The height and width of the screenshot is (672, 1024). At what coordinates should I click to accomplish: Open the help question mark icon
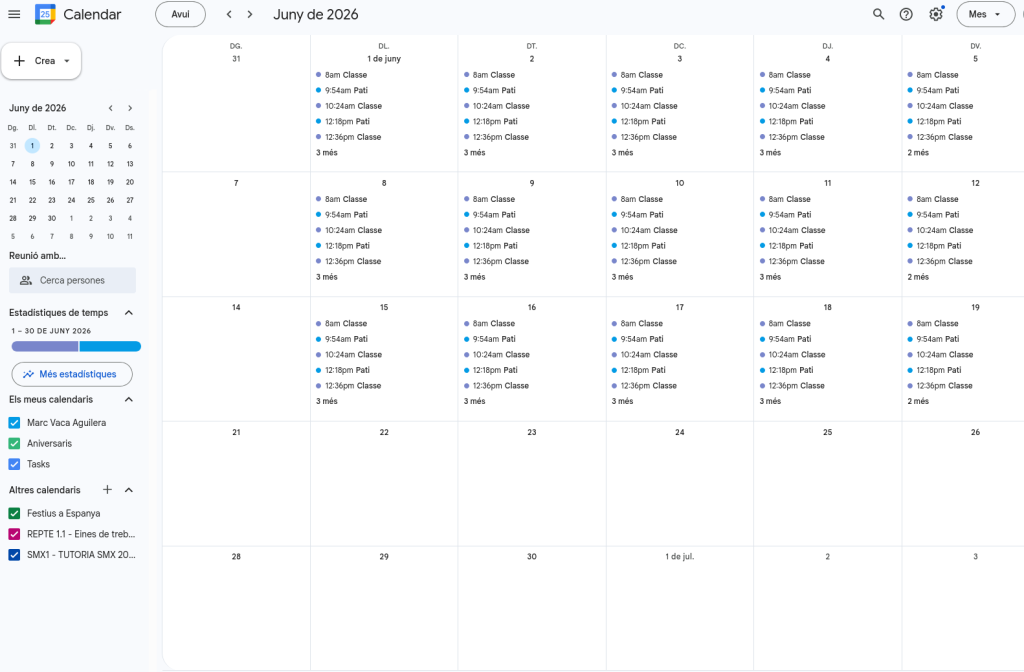906,14
